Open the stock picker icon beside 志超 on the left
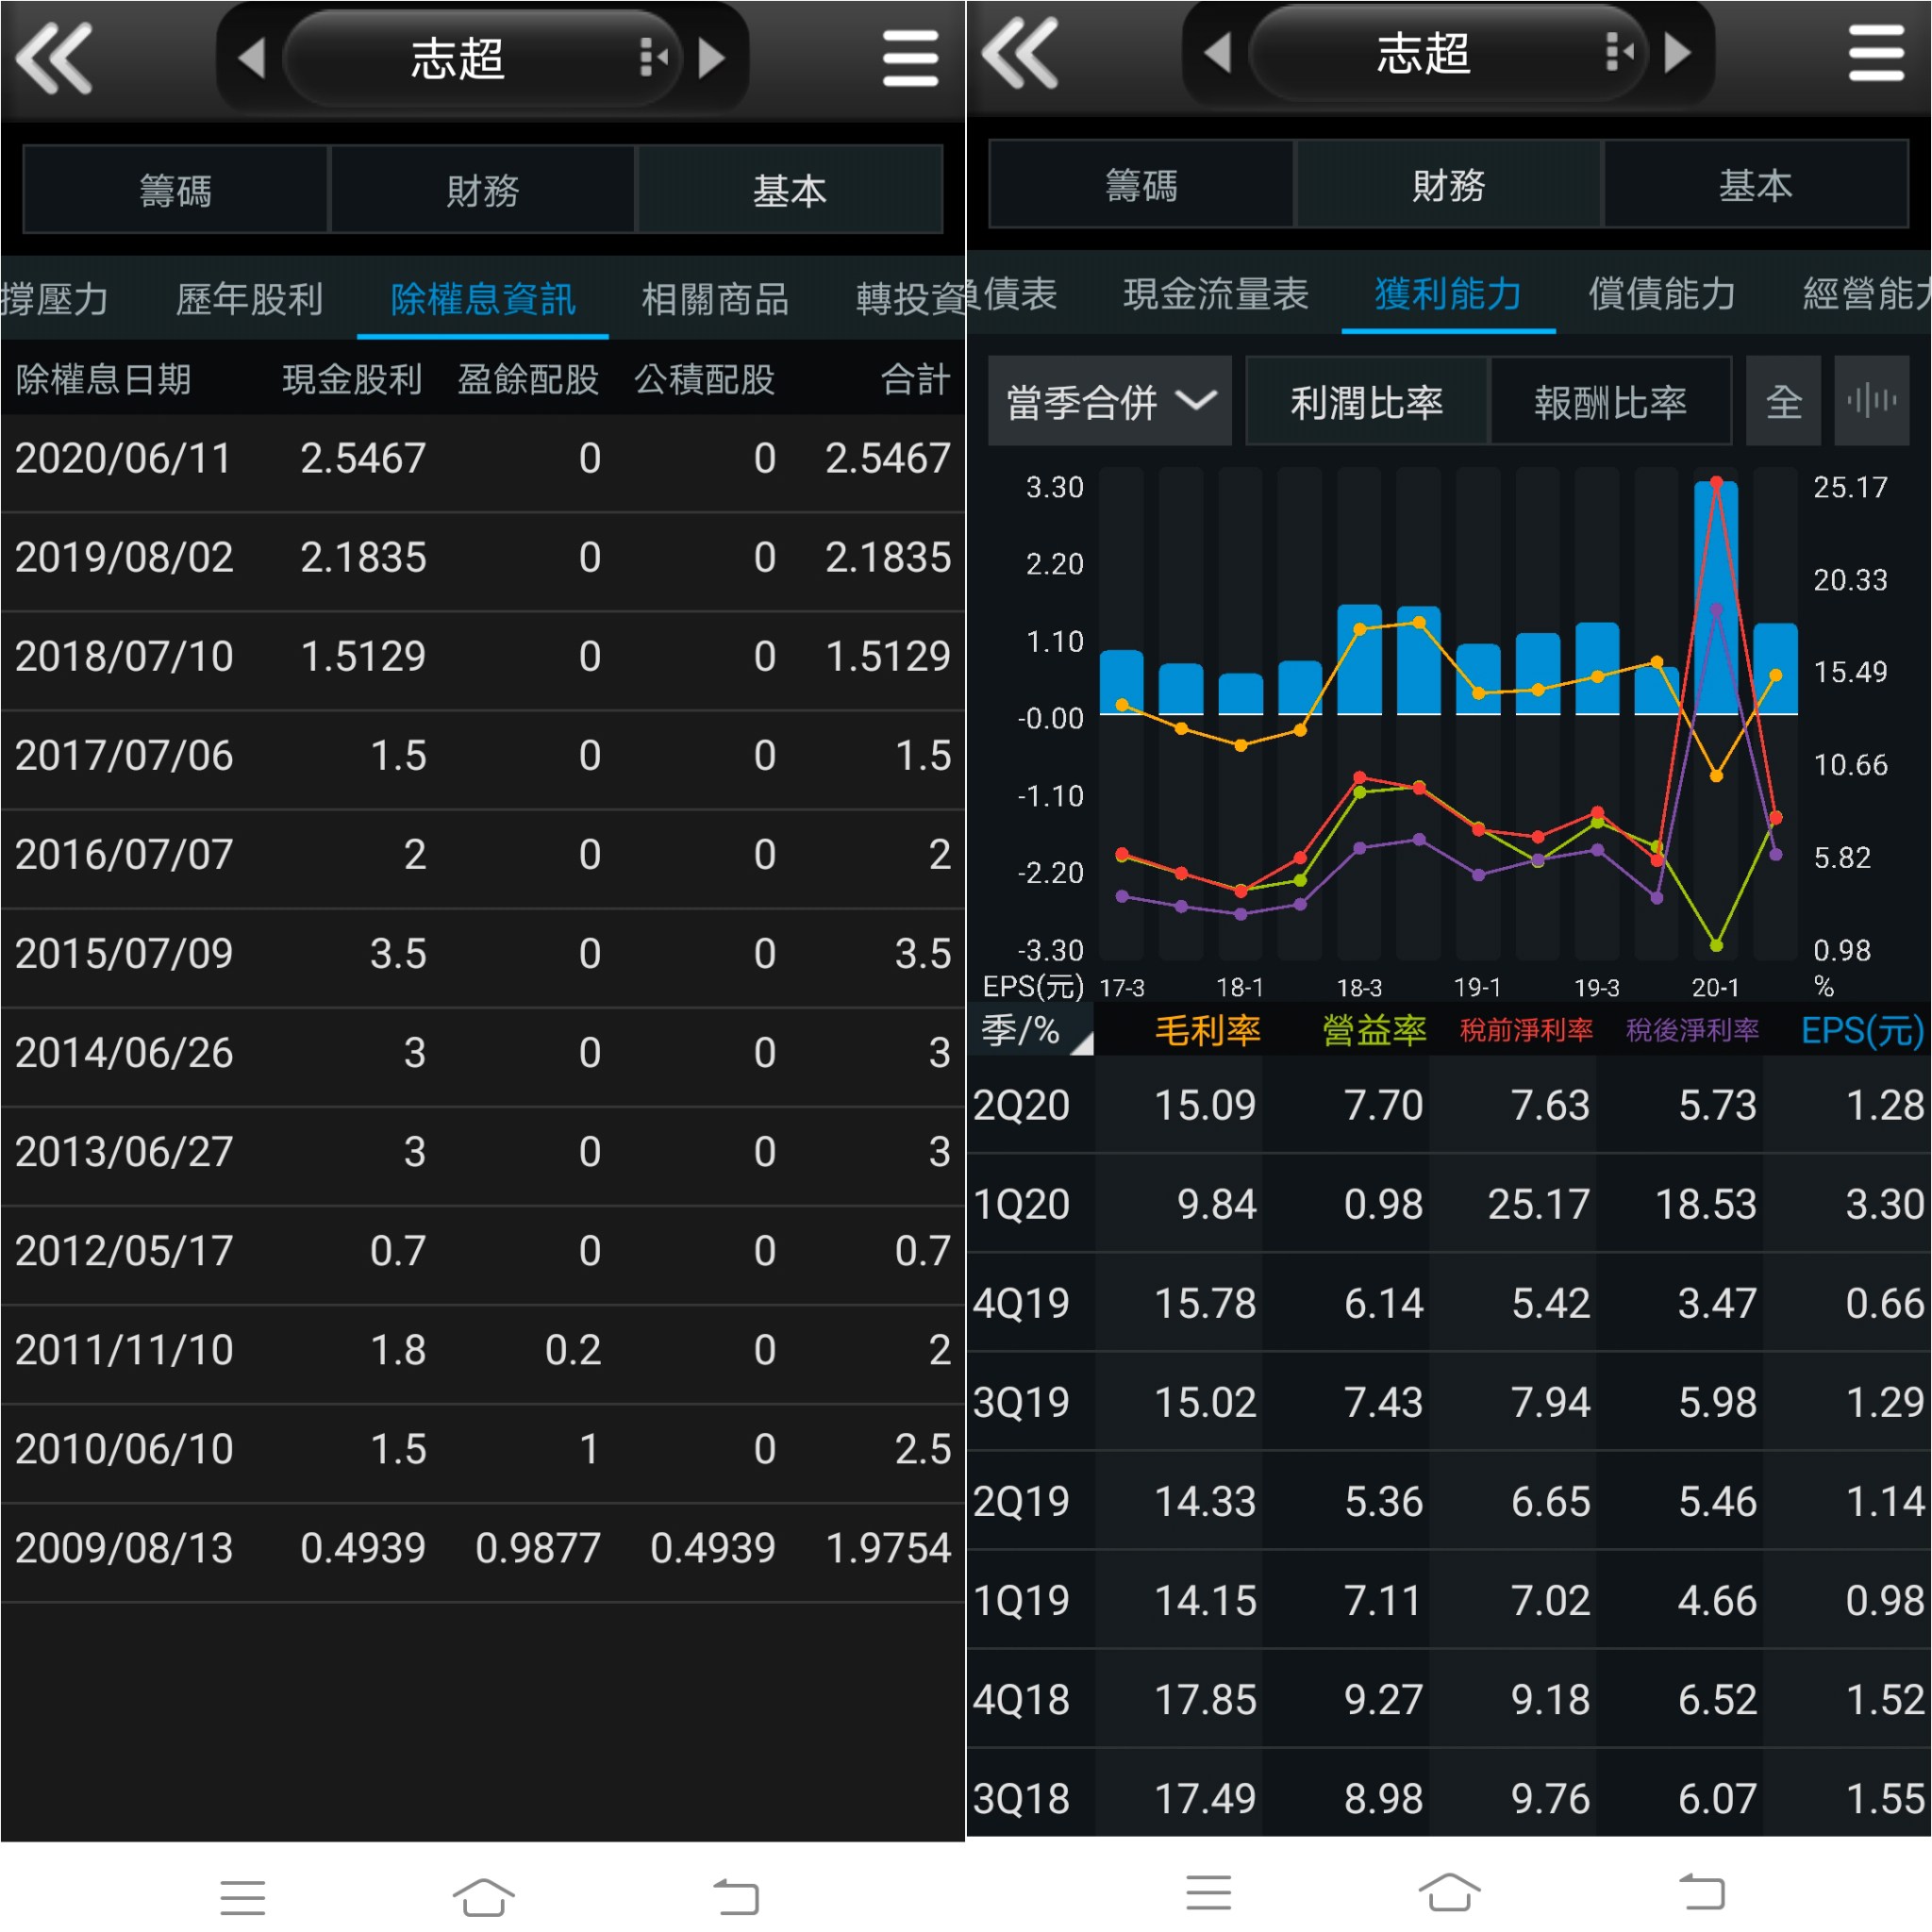Viewport: 1932px width, 1932px height. point(653,58)
